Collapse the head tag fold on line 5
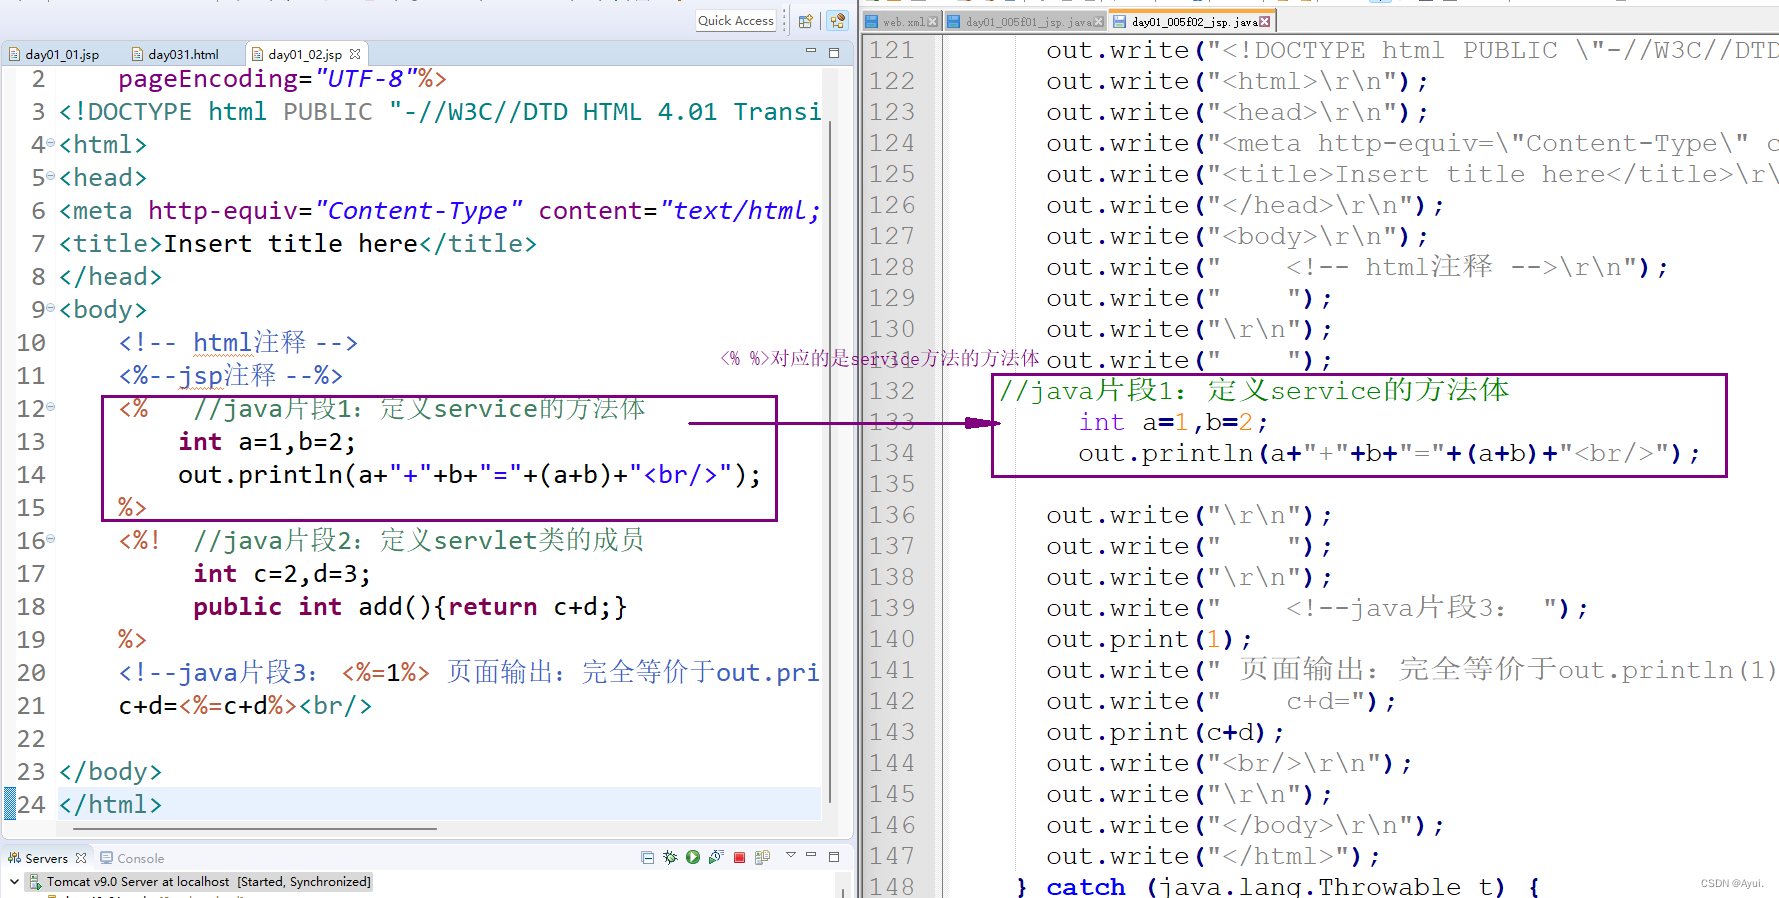1779x898 pixels. (51, 177)
